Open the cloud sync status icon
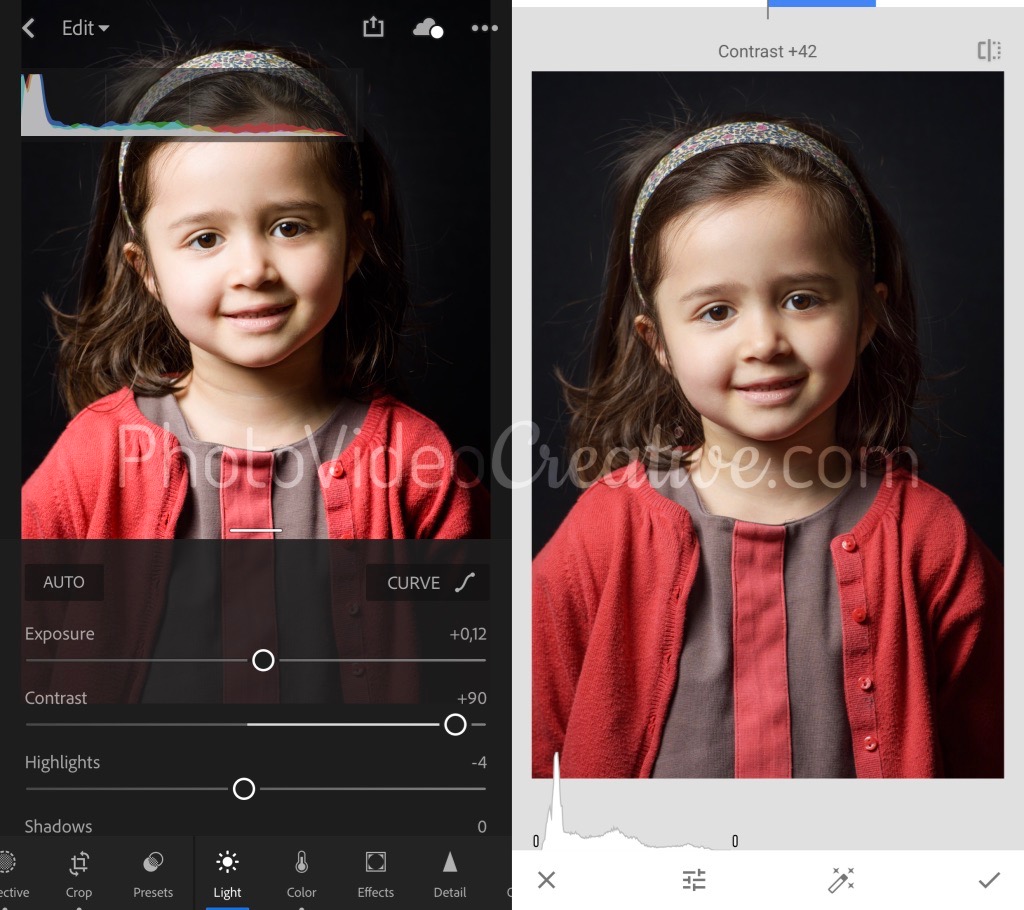Image resolution: width=1024 pixels, height=910 pixels. [x=428, y=29]
